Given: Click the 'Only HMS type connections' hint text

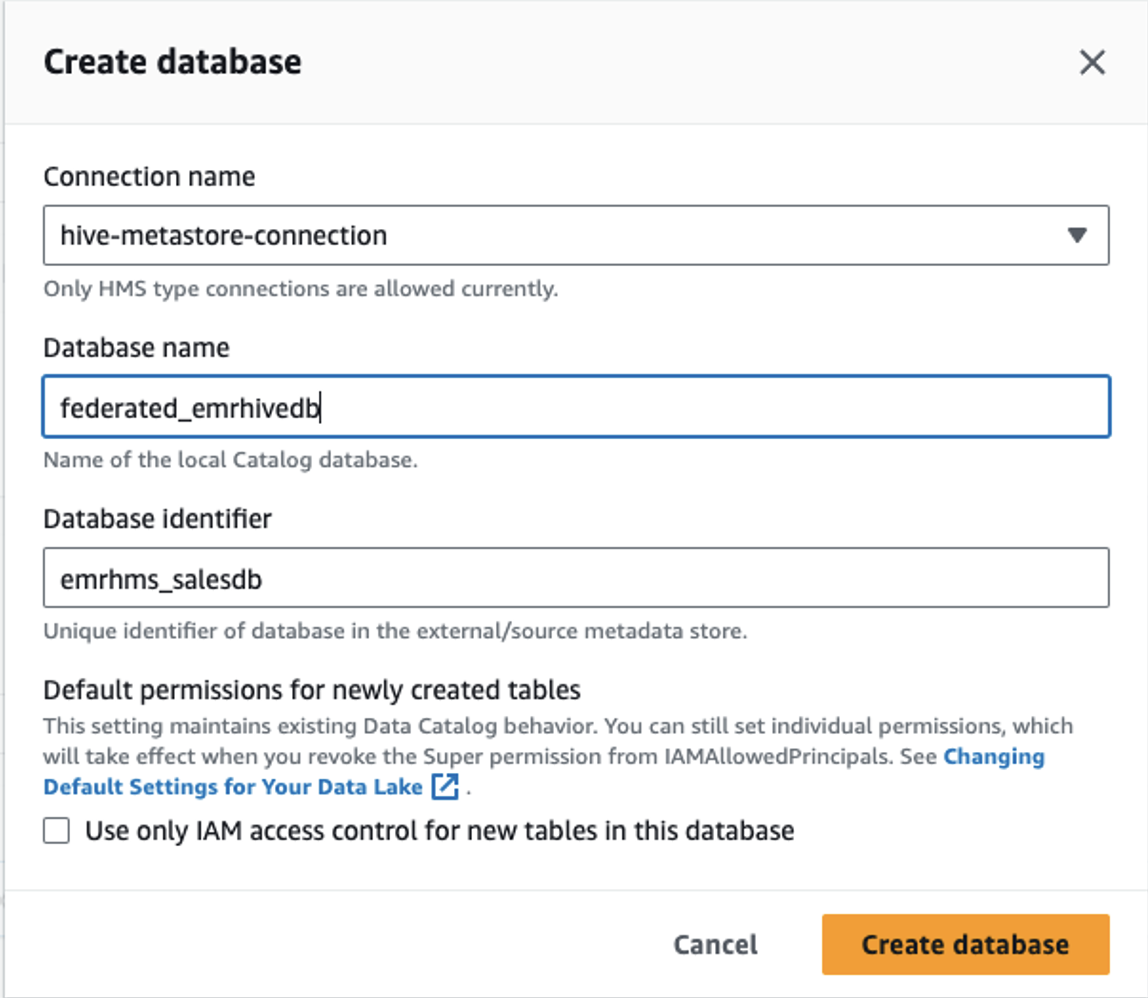Looking at the screenshot, I should pos(300,290).
